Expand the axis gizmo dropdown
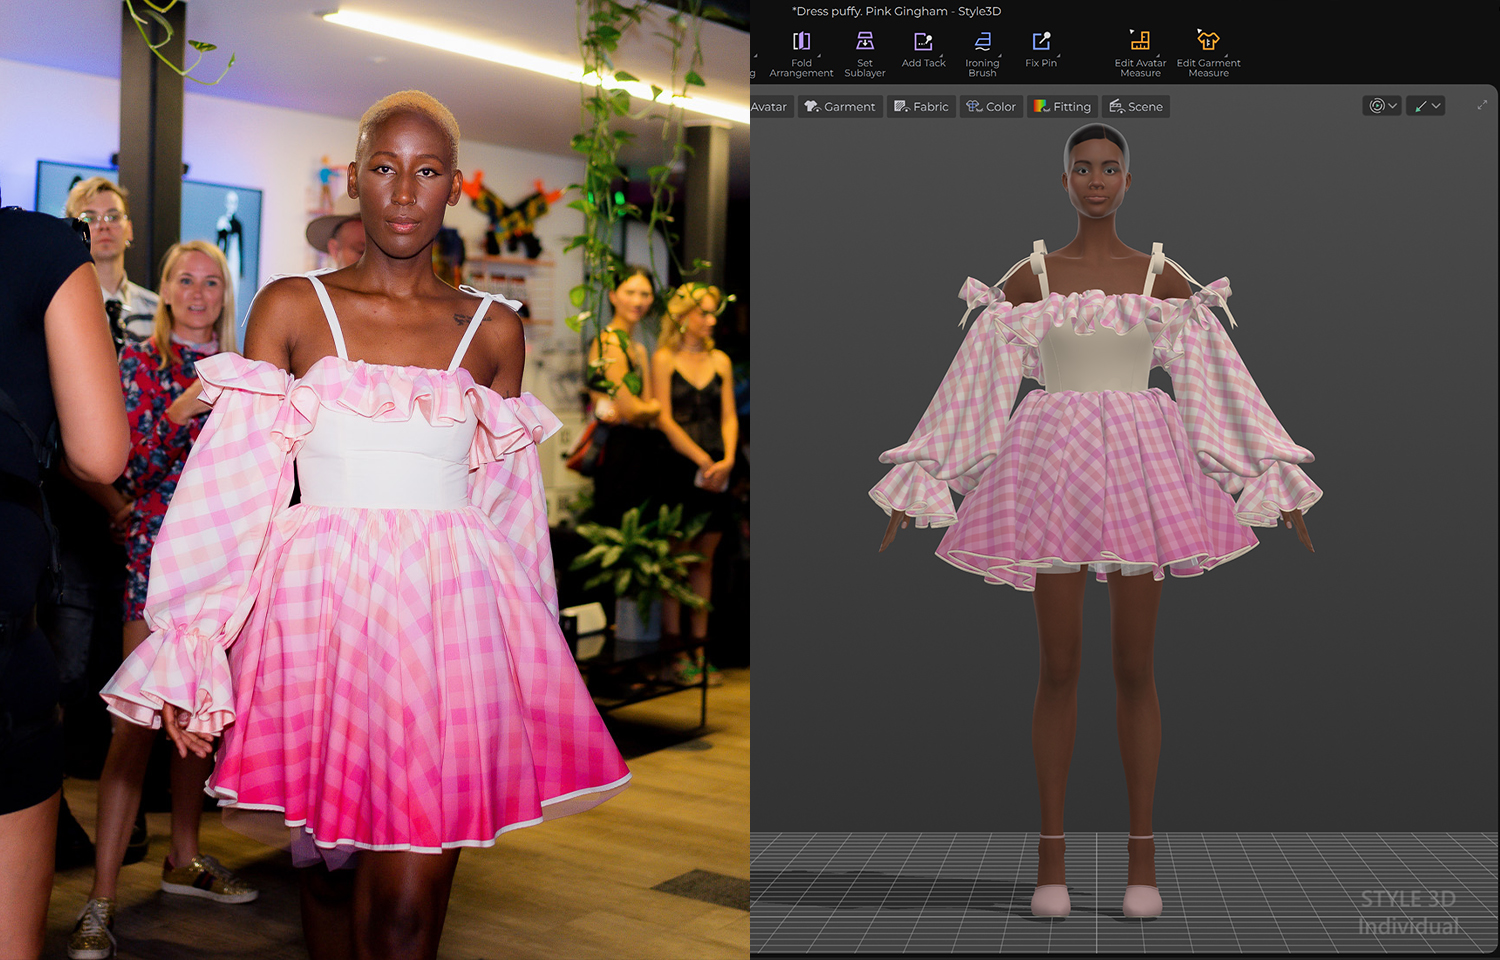1500x960 pixels. pos(1426,106)
